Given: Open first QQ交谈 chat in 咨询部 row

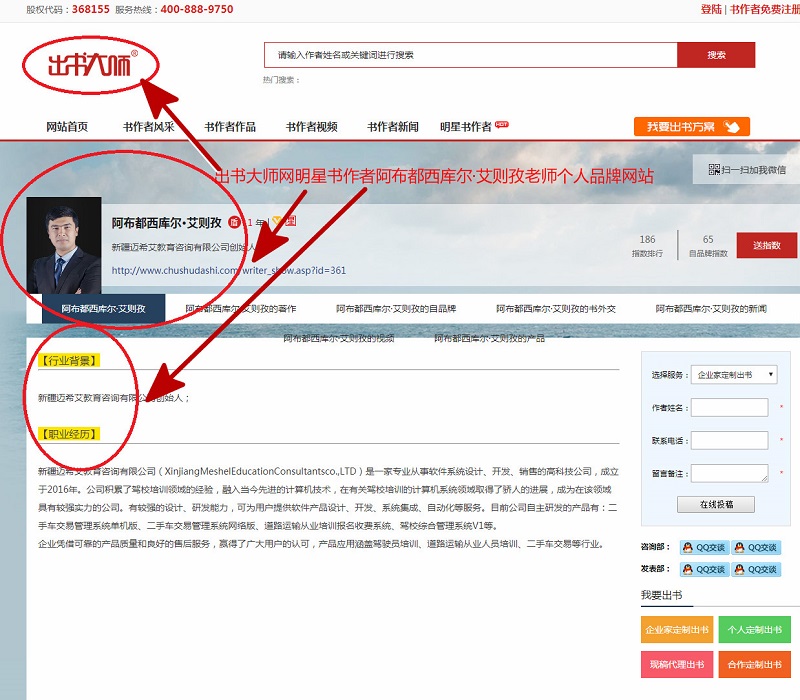Looking at the screenshot, I should [x=703, y=547].
